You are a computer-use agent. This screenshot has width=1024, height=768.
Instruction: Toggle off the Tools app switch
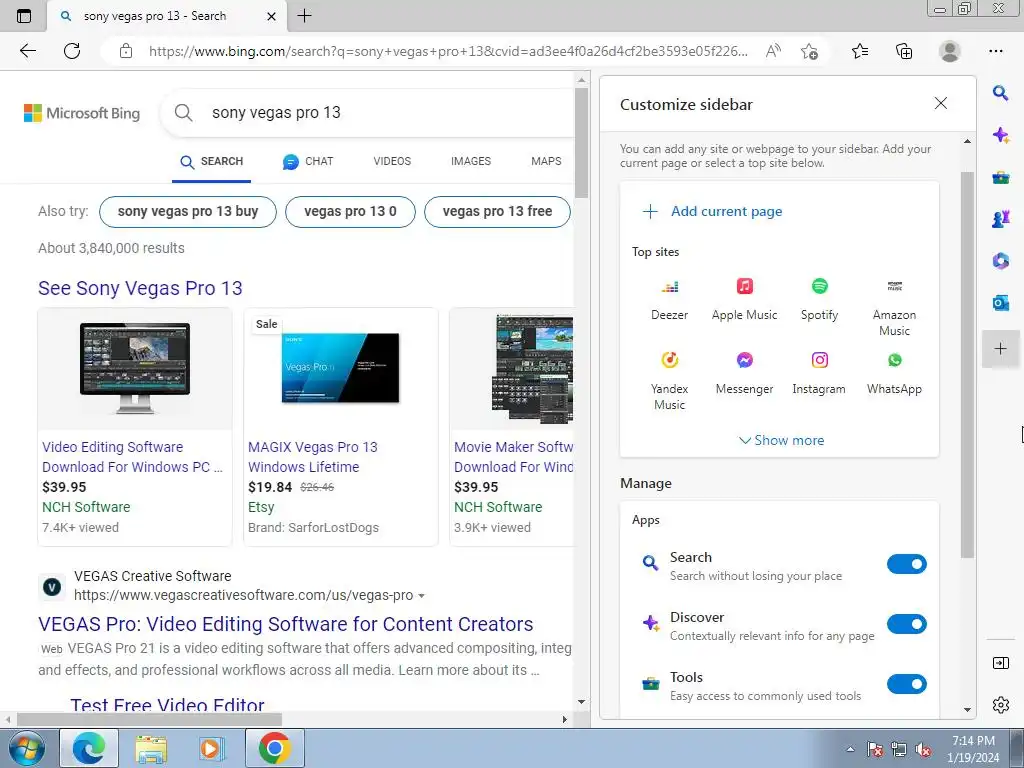(906, 684)
